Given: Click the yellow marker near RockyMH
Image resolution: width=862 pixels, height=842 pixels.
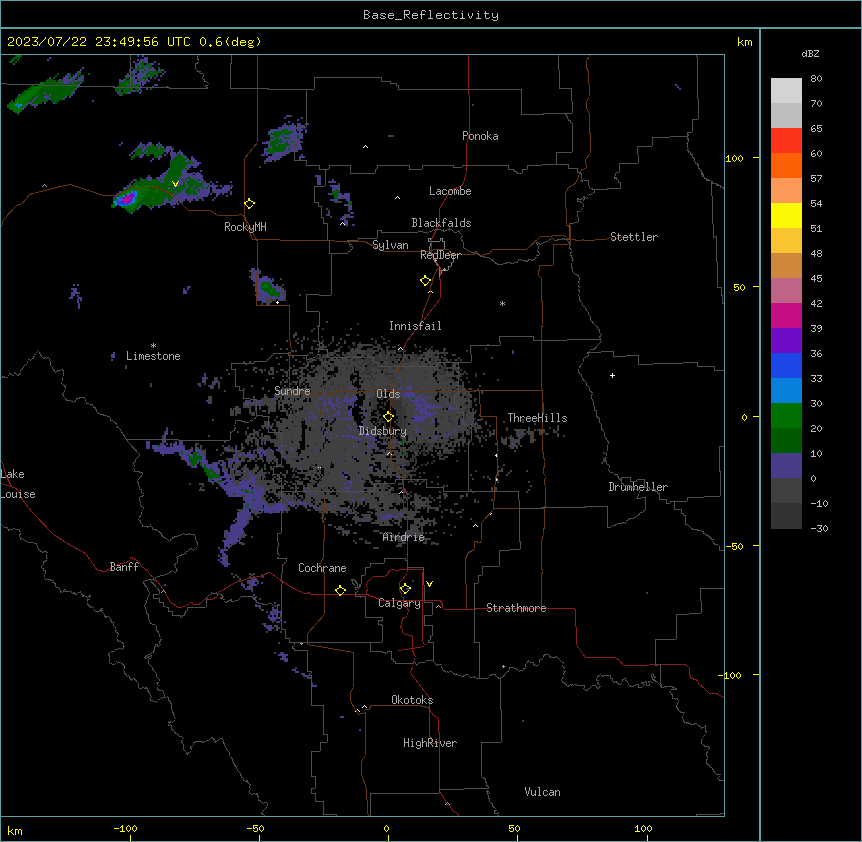Looking at the screenshot, I should 250,204.
